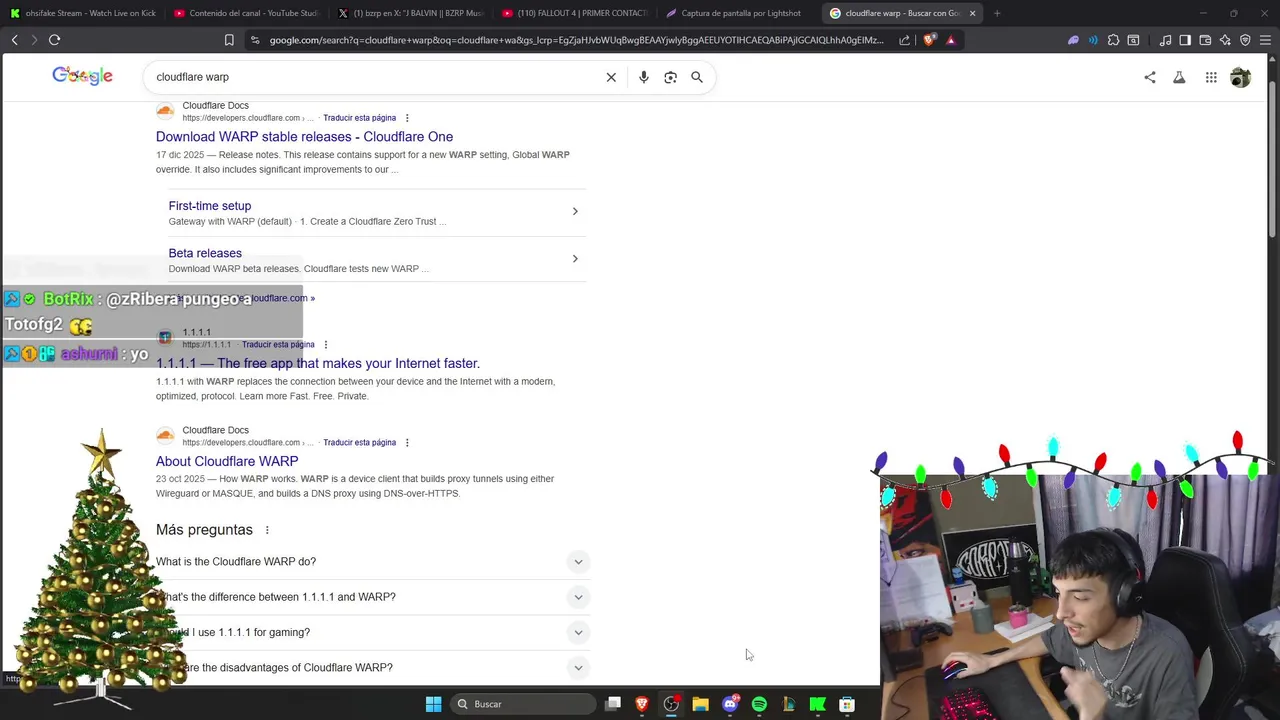Expand difference between 1.1.1.1 and WARP
The image size is (1280, 720).
[372, 597]
